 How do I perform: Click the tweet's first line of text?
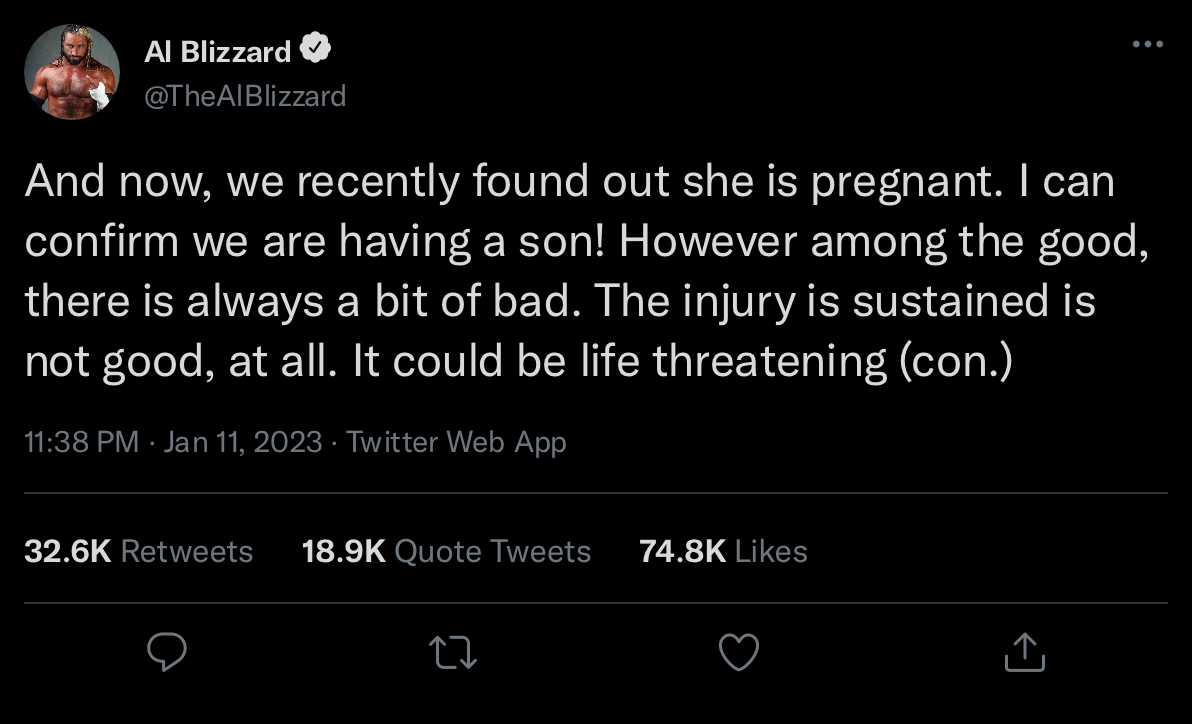[568, 183]
